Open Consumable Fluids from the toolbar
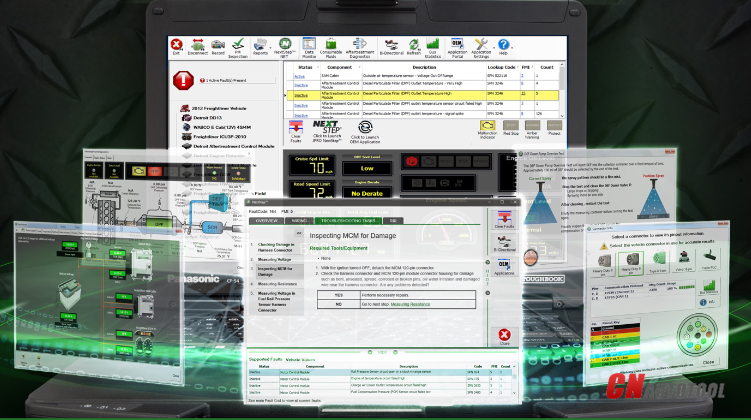This screenshot has height=420, width=751. tap(330, 48)
